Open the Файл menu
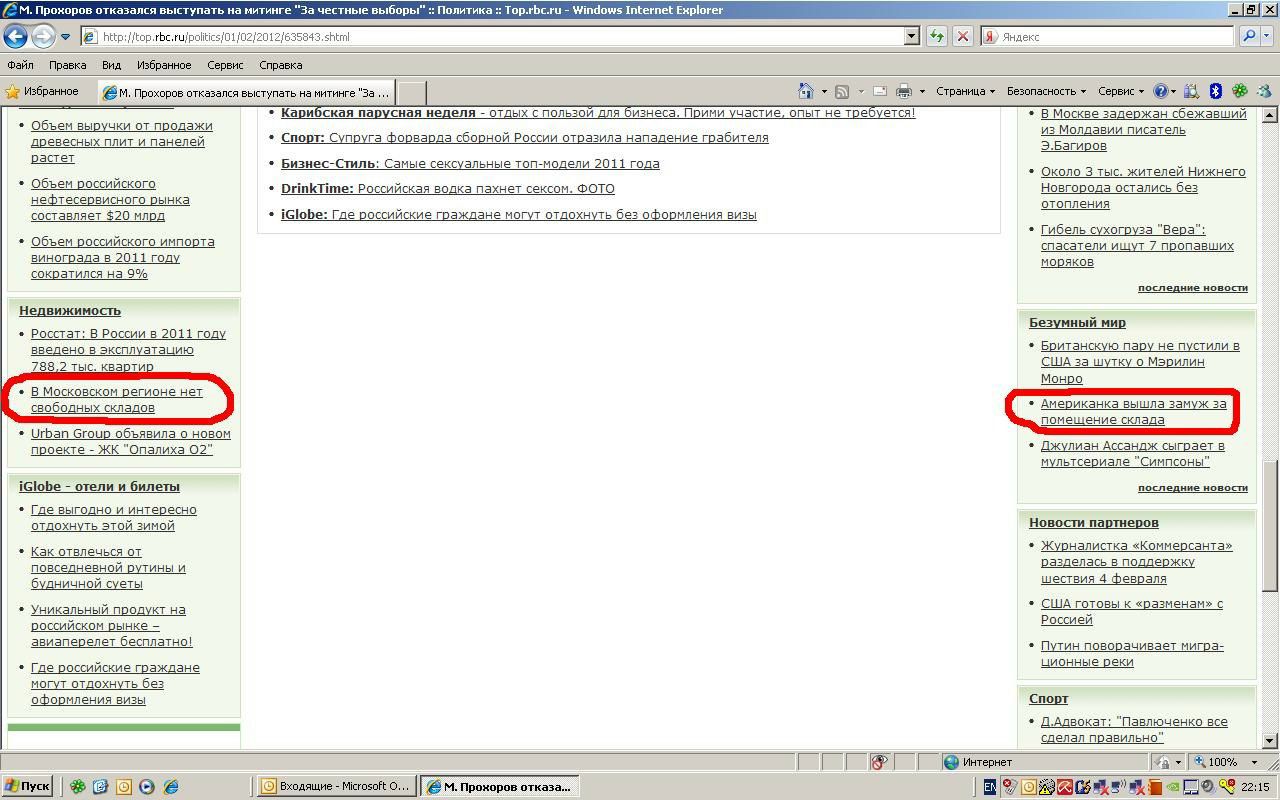Image resolution: width=1280 pixels, height=800 pixels. (20, 65)
